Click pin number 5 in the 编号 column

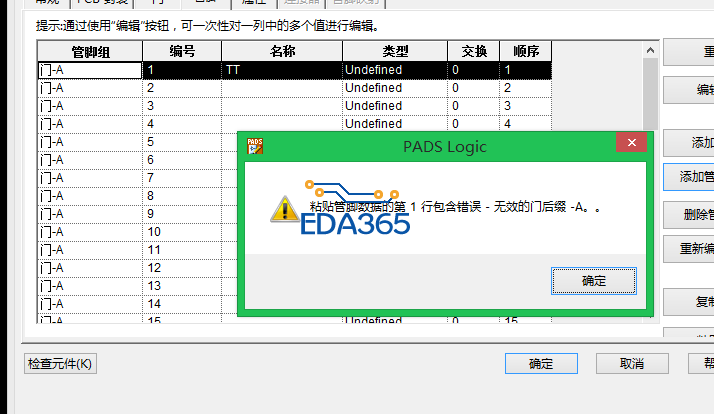(x=182, y=142)
